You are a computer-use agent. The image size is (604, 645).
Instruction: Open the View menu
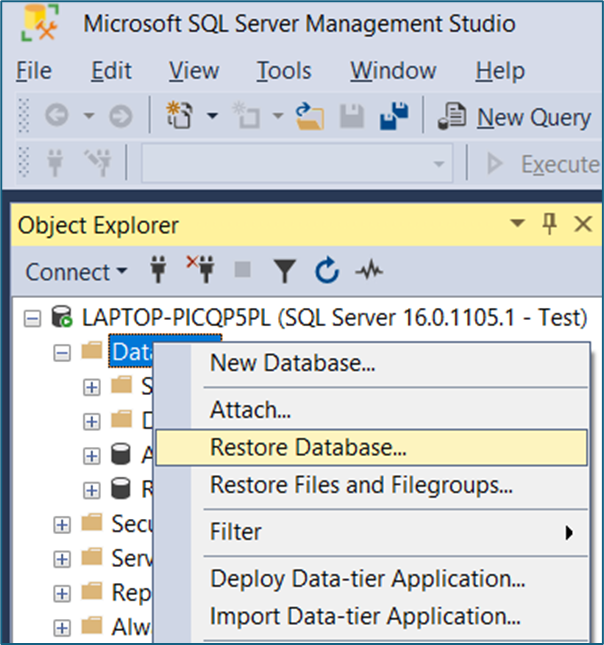click(x=194, y=71)
